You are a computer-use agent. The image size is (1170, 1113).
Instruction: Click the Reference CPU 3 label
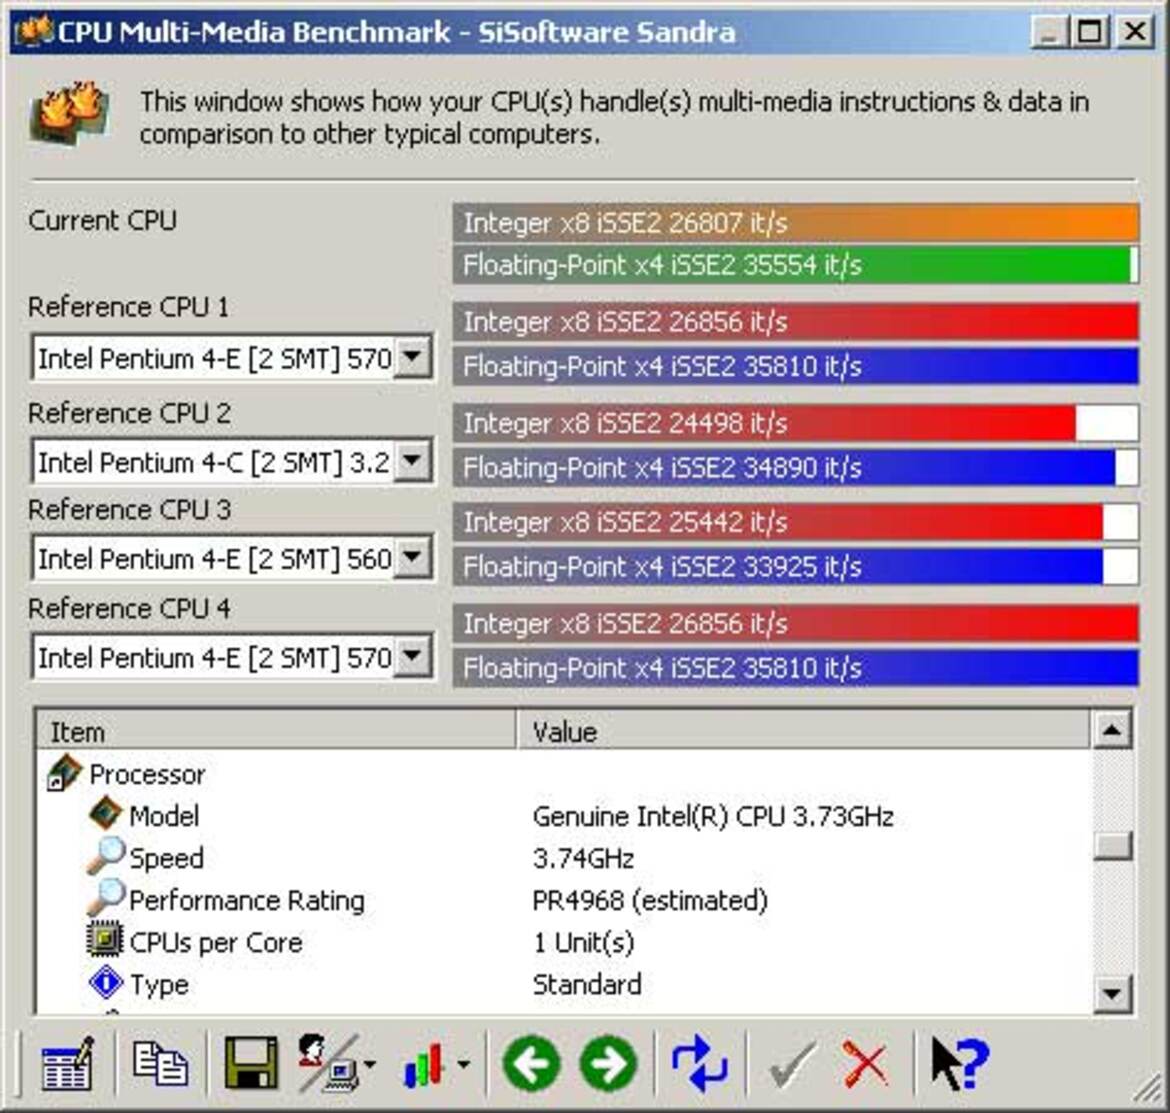[x=129, y=510]
